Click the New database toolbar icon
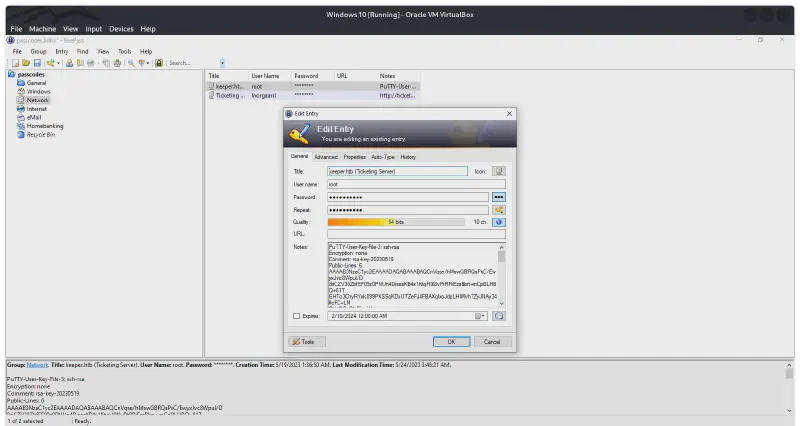This screenshot has height=426, width=800. (13, 63)
